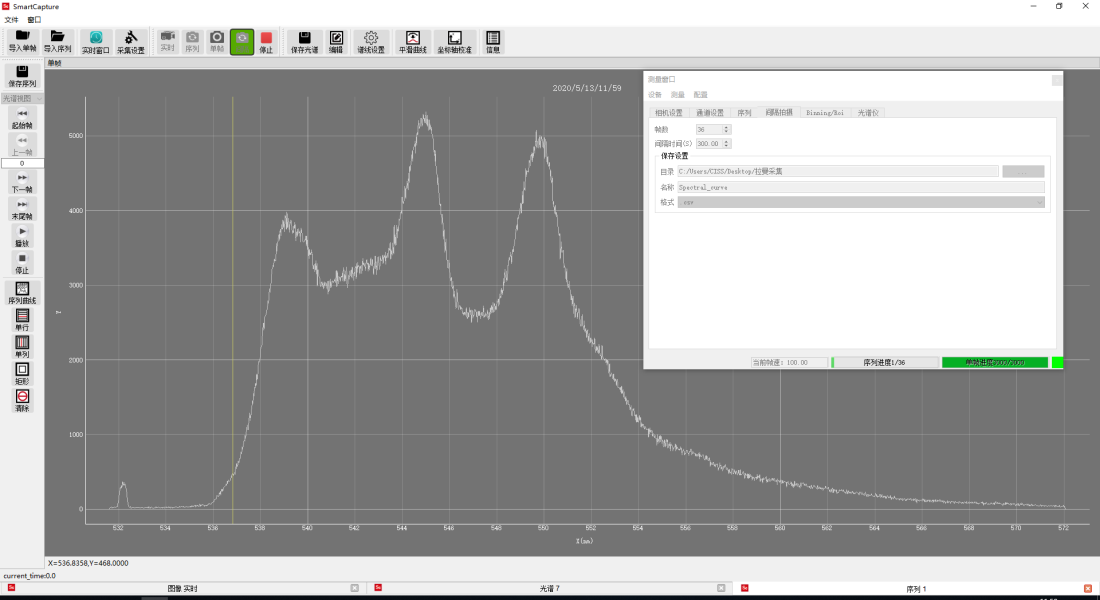Image resolution: width=1100 pixels, height=600 pixels.
Task: Click the 序列曲线 sequence curve icon
Action: coord(22,293)
